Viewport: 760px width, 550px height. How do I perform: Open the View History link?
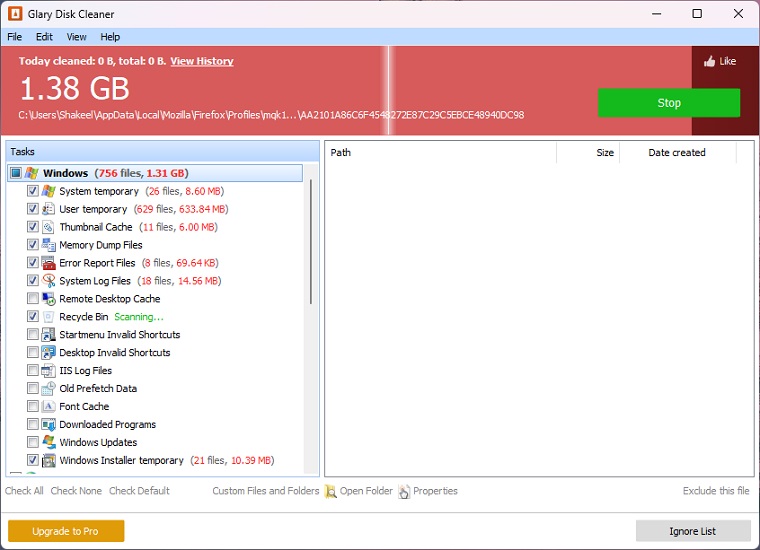pos(202,61)
